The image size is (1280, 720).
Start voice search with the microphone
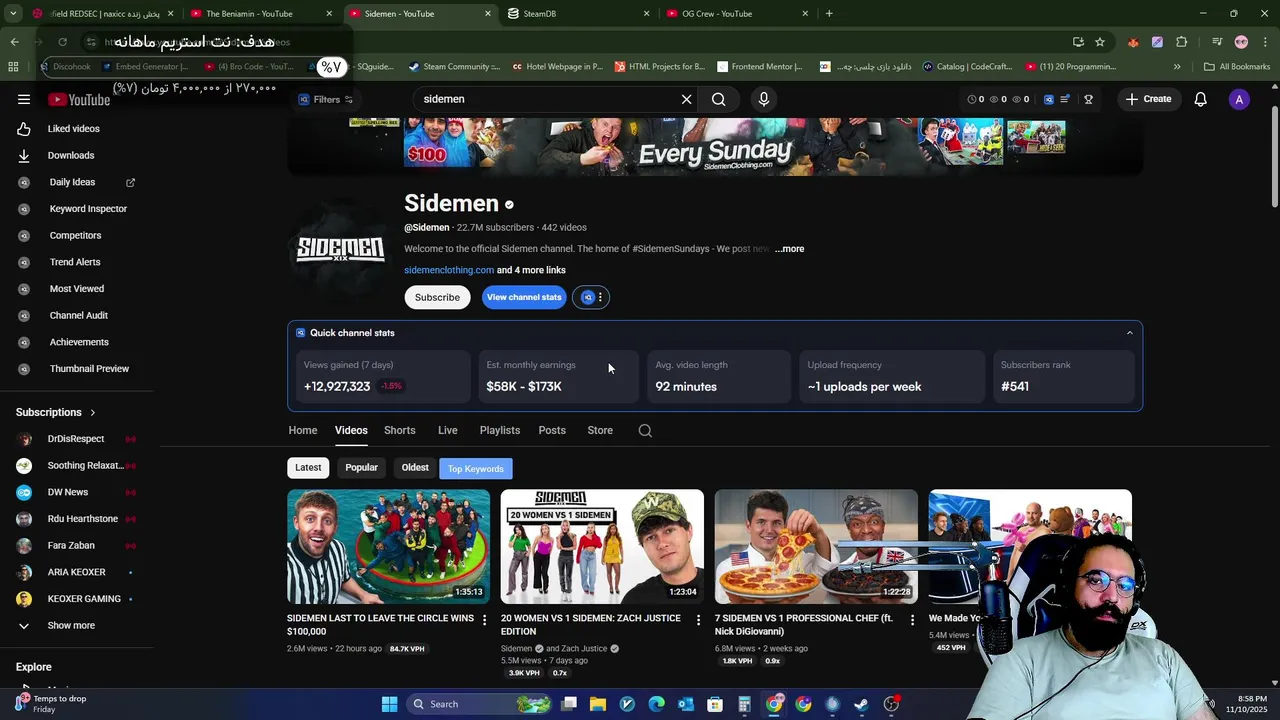tap(764, 99)
